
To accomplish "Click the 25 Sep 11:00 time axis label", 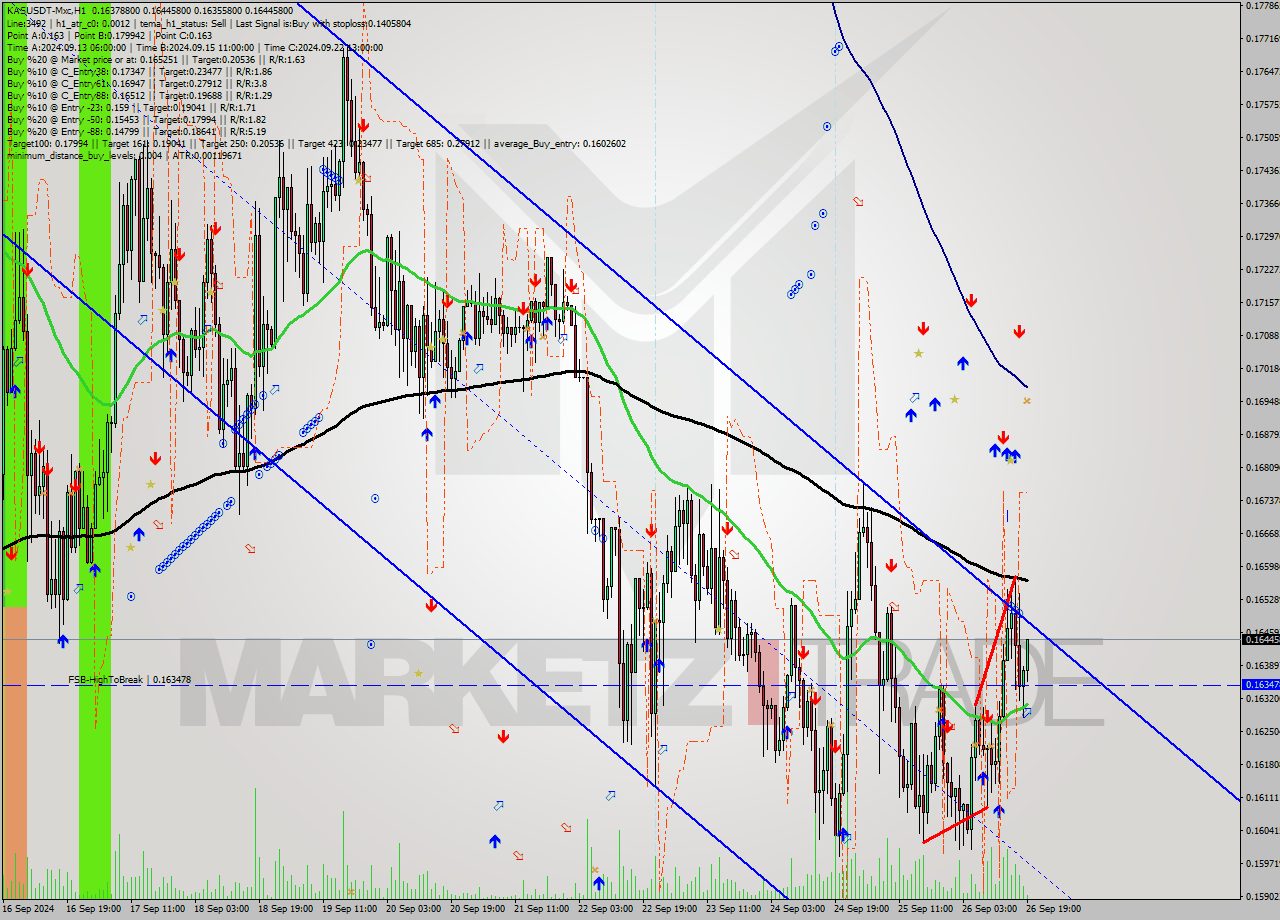I will (925, 909).
